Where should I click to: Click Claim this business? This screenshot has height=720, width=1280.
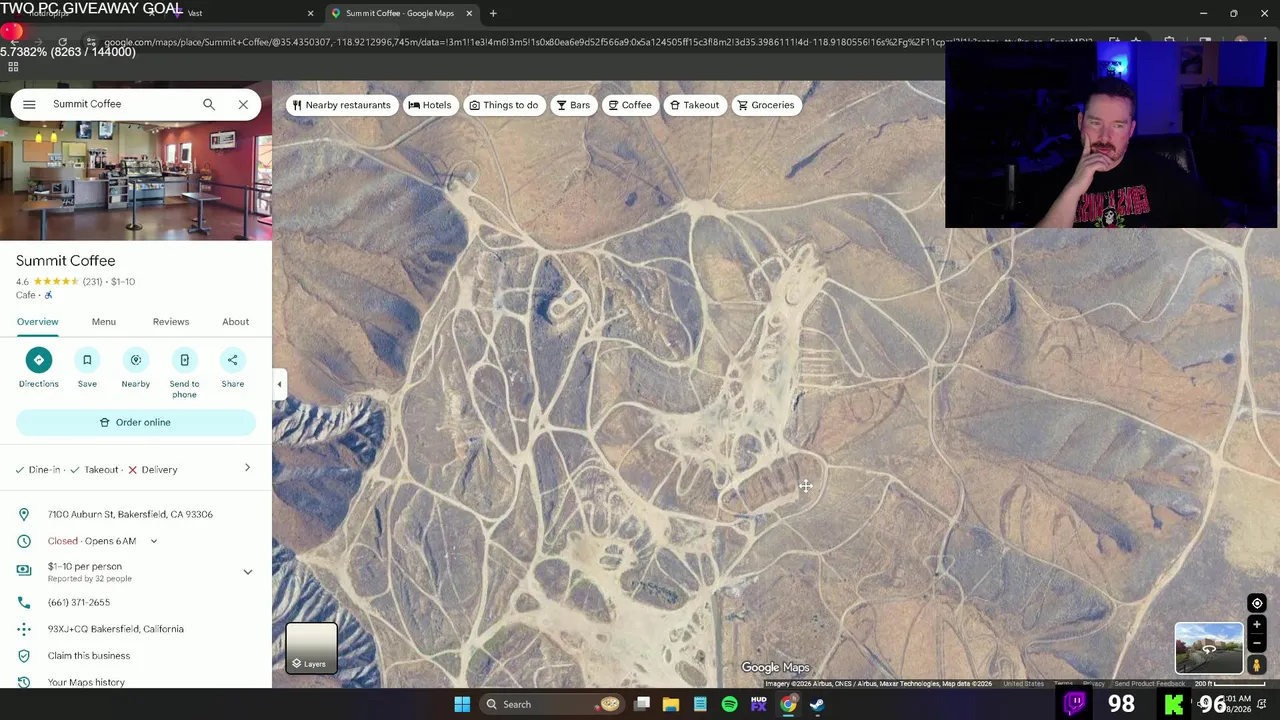pyautogui.click(x=89, y=656)
